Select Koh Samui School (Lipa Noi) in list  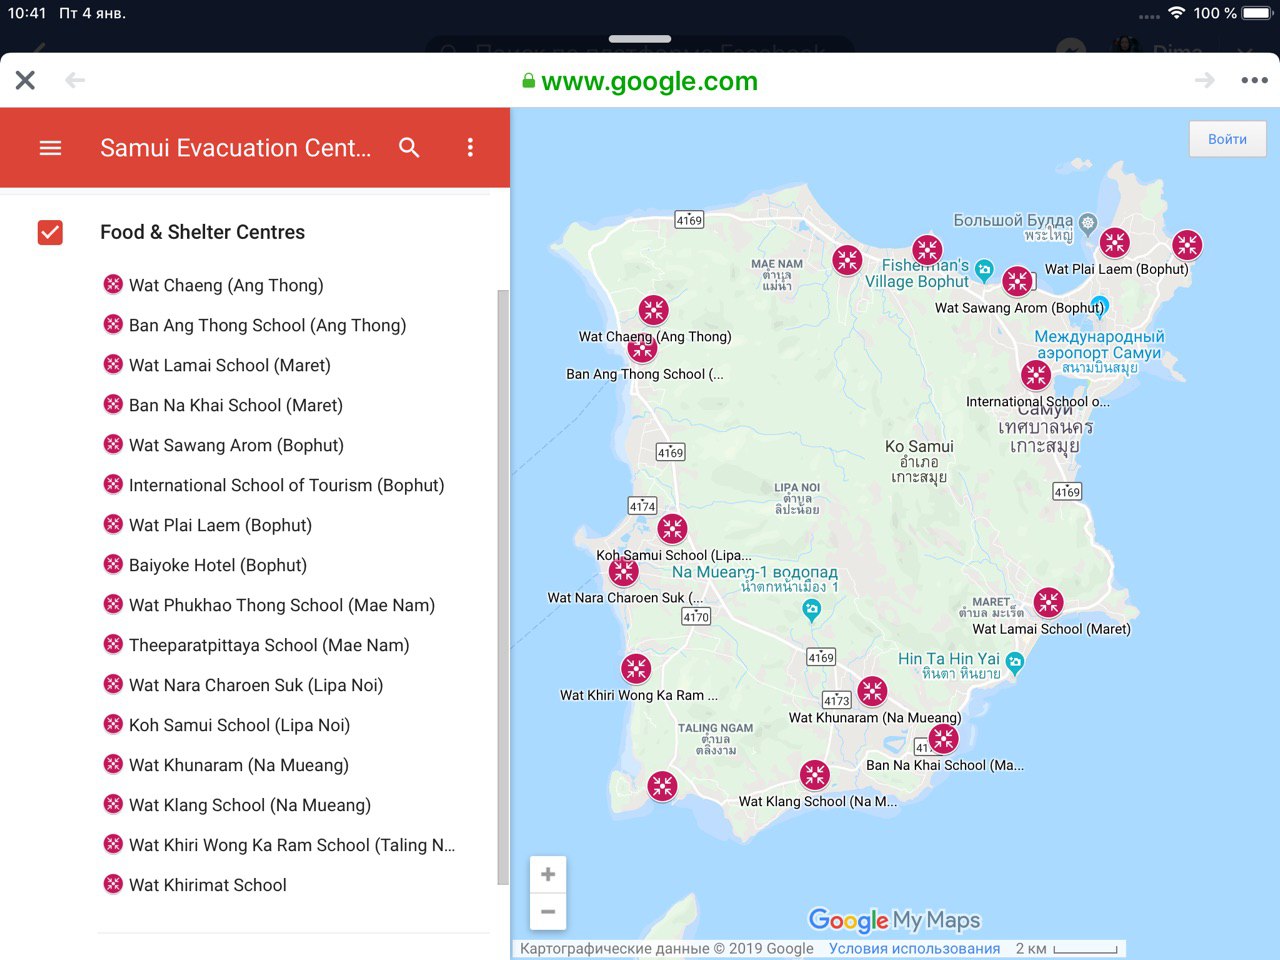tap(239, 725)
